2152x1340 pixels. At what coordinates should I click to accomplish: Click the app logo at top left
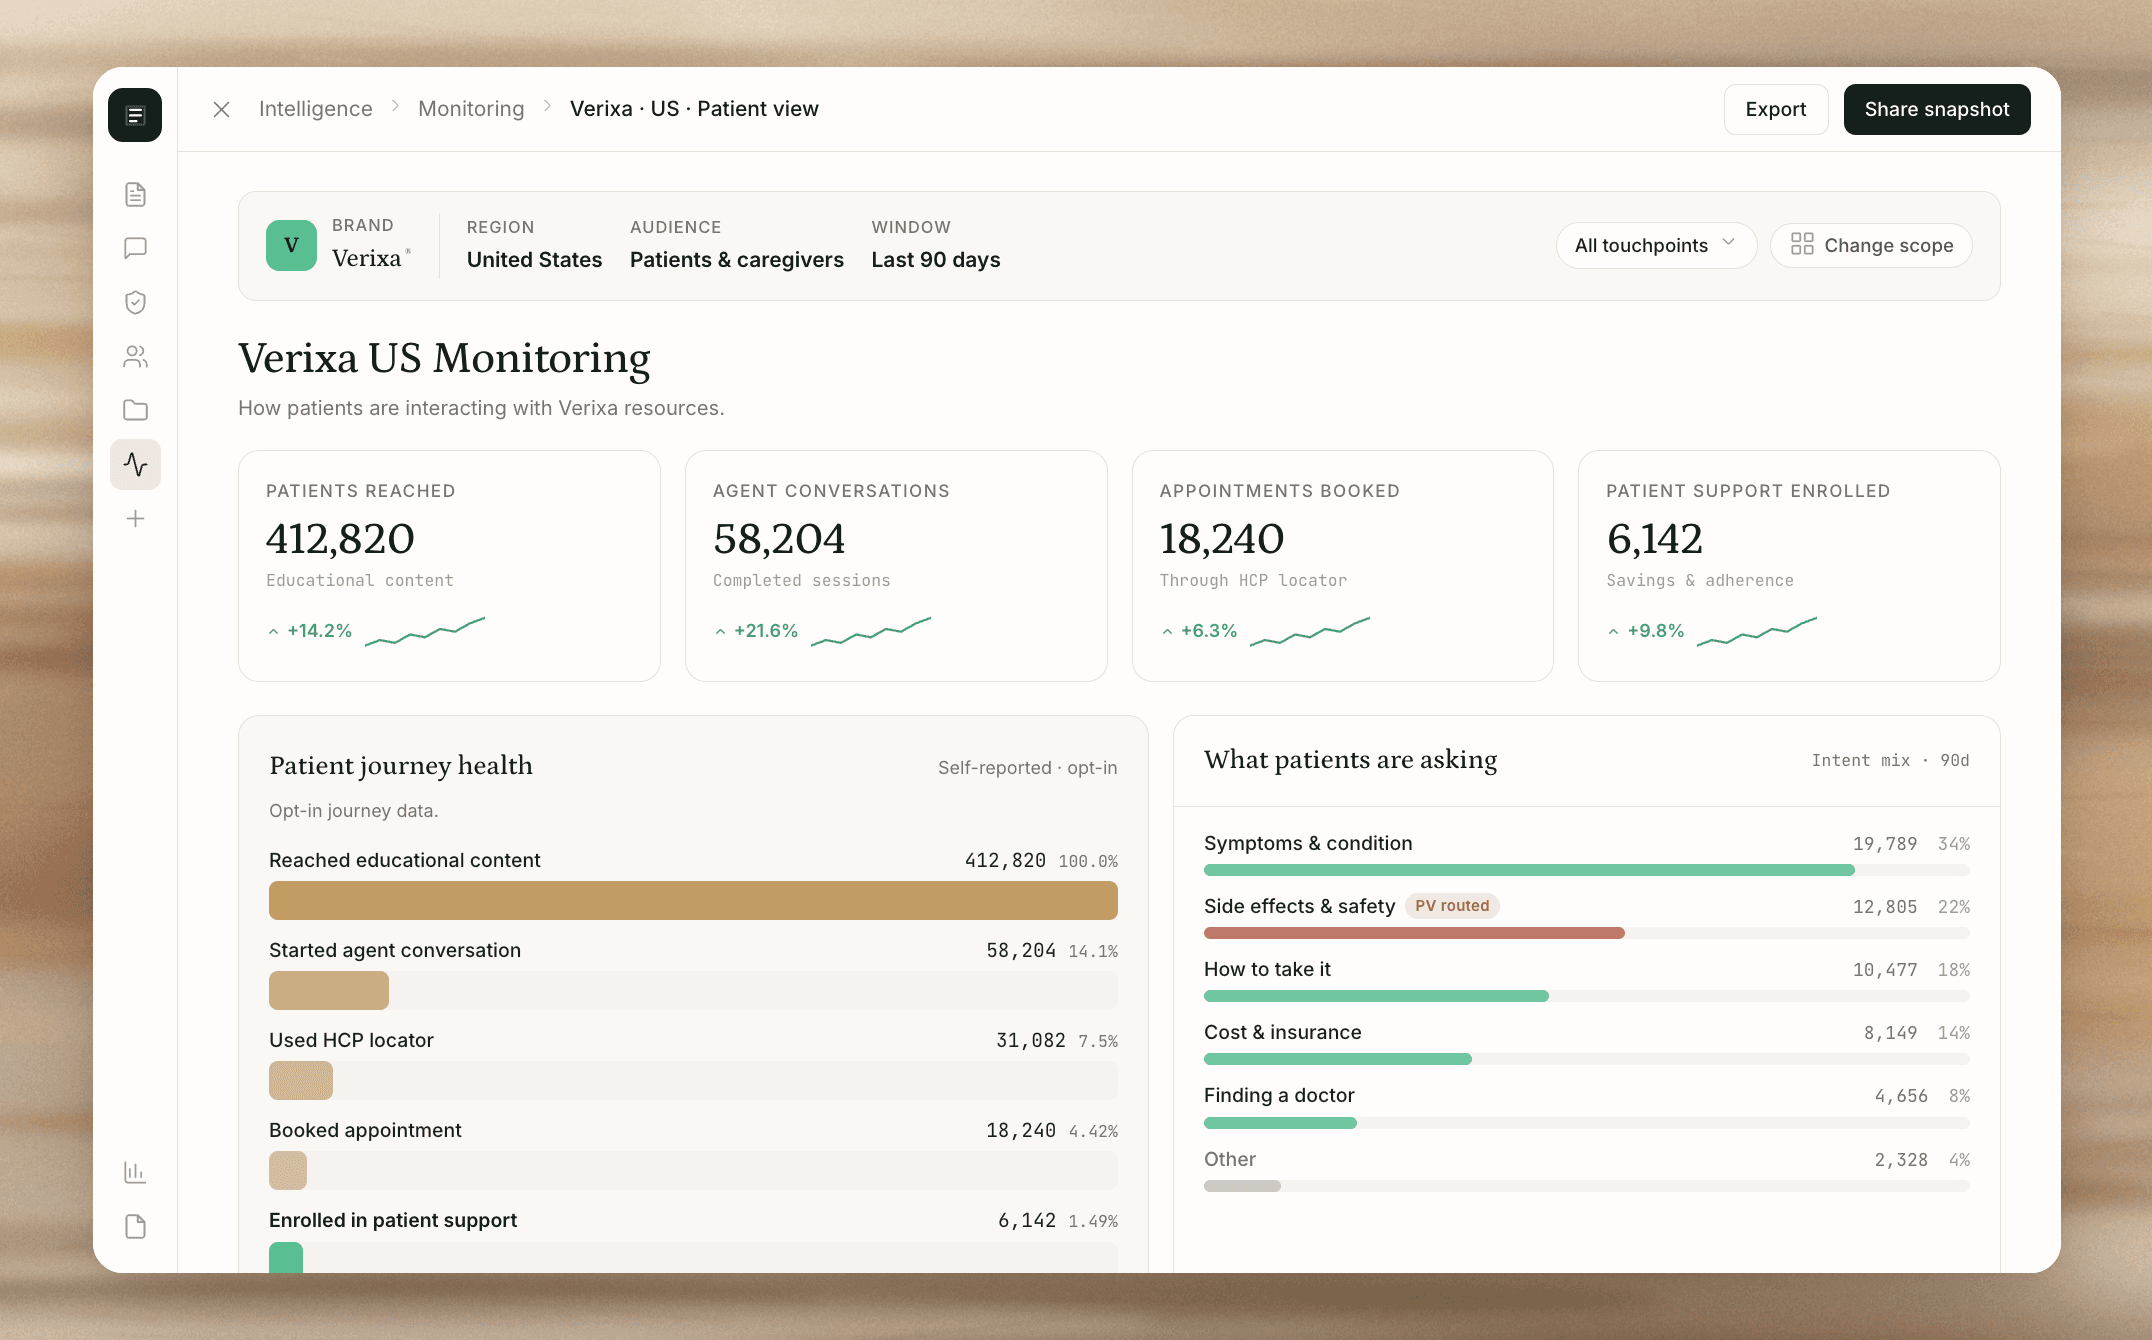click(x=135, y=115)
